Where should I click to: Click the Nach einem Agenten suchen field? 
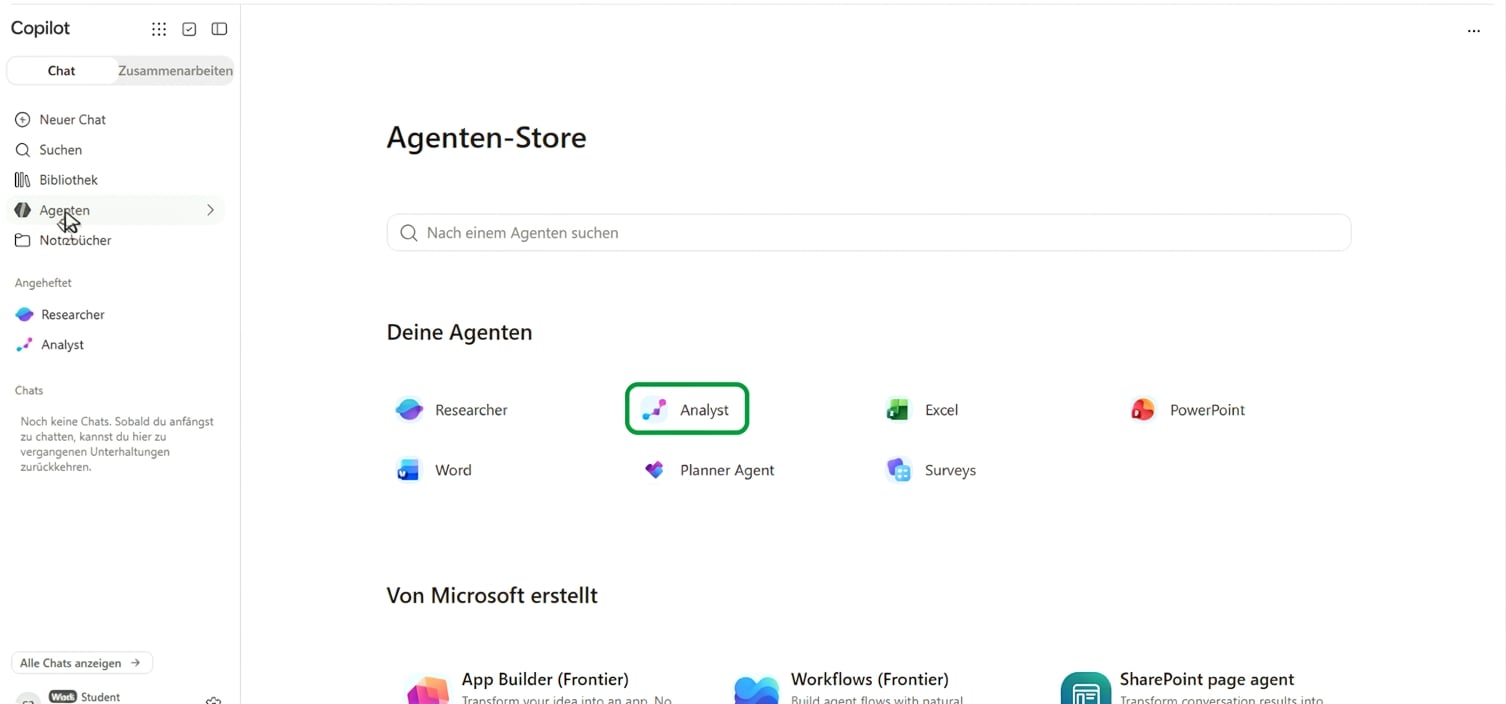869,232
